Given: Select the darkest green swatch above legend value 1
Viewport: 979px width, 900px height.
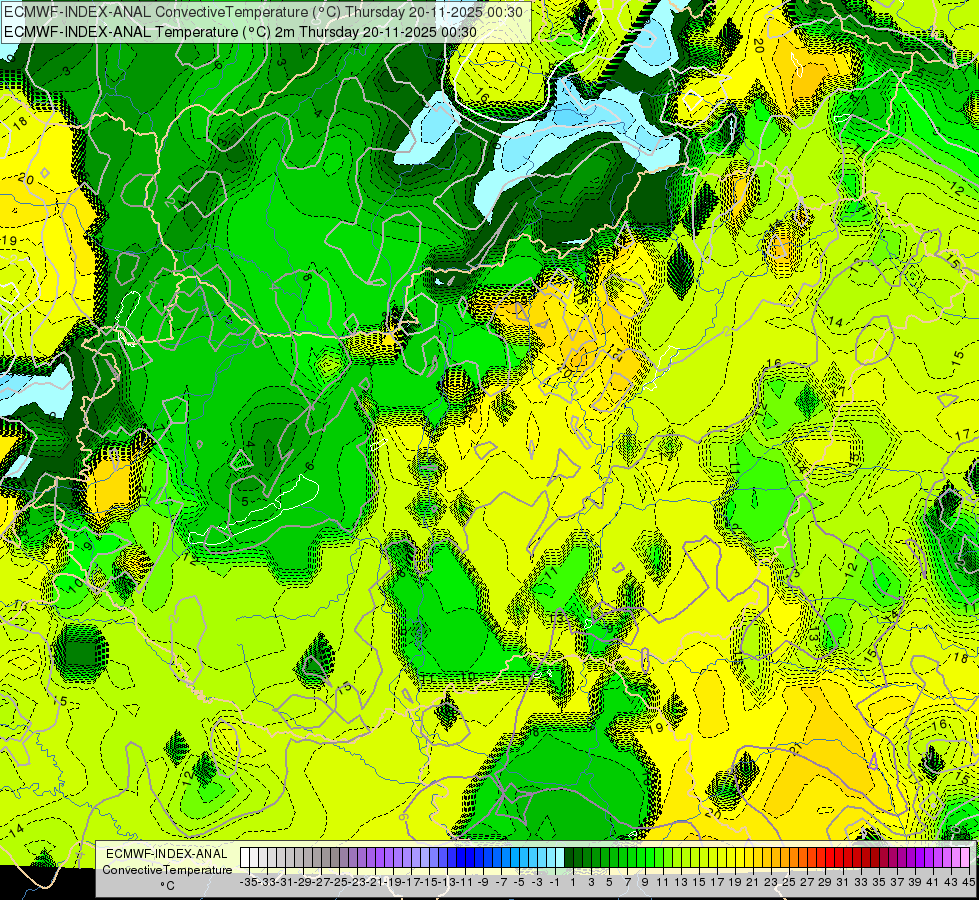Looking at the screenshot, I should coord(569,858).
